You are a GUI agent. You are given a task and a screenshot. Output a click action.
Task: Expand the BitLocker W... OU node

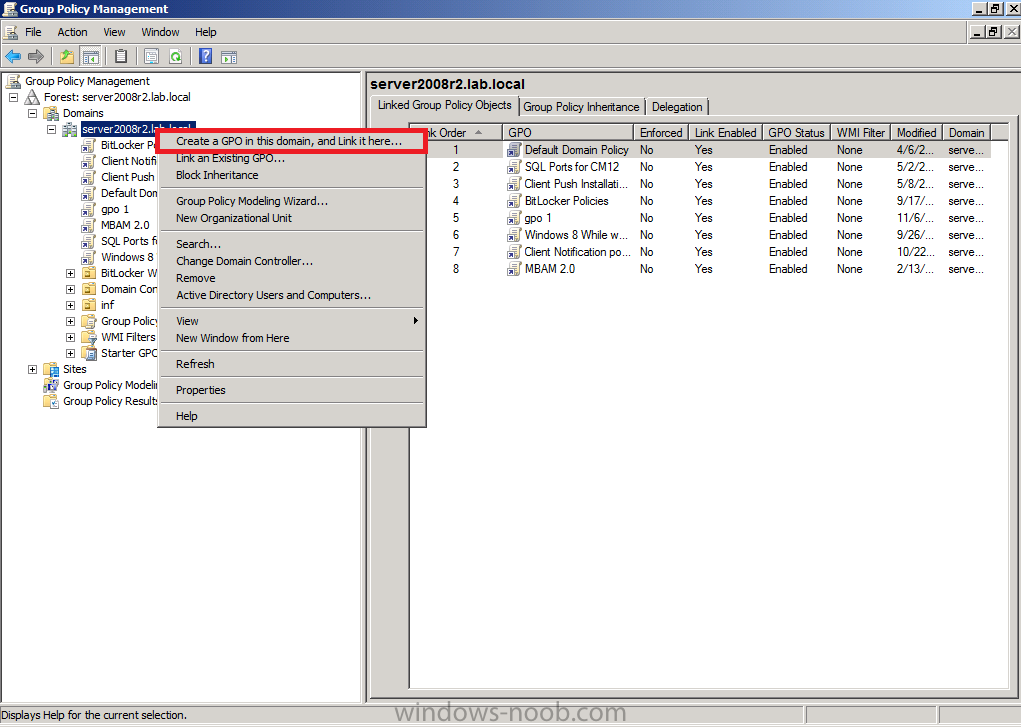pos(70,274)
